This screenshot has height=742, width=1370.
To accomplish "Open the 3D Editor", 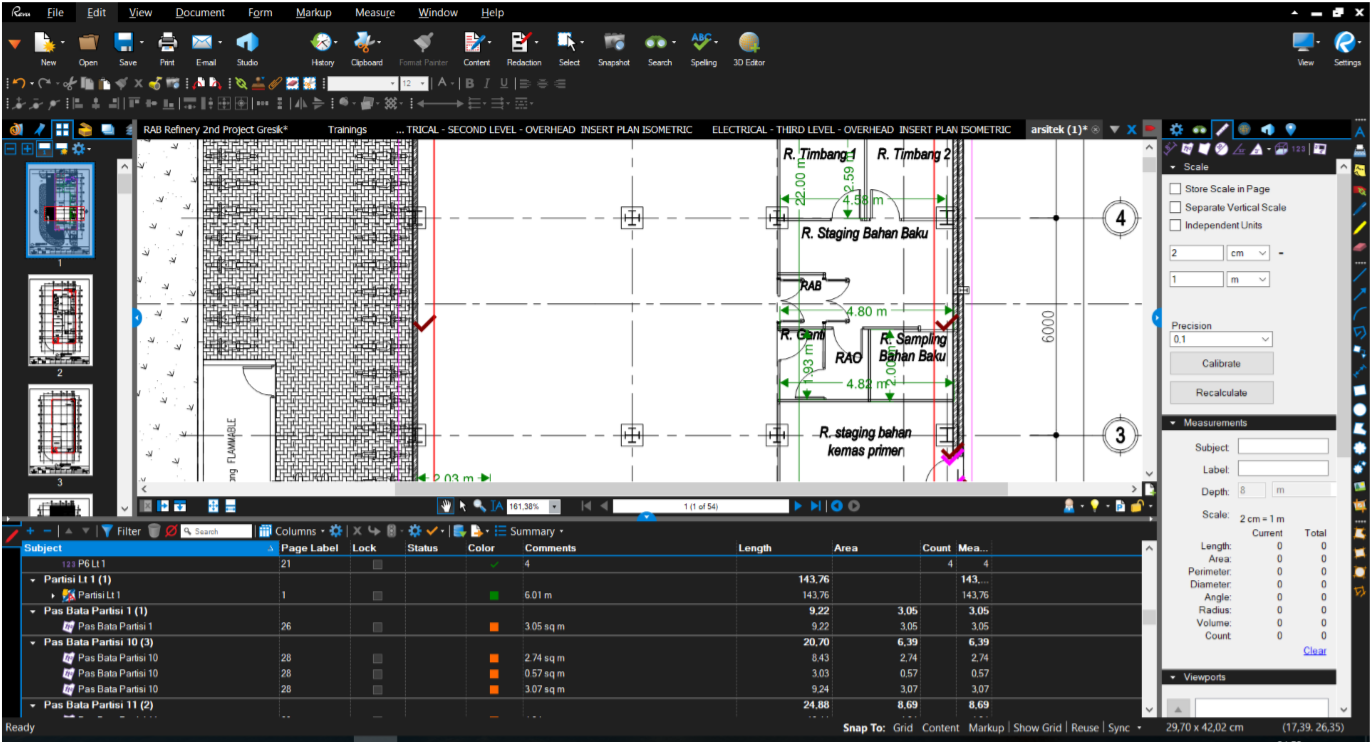I will (x=748, y=43).
